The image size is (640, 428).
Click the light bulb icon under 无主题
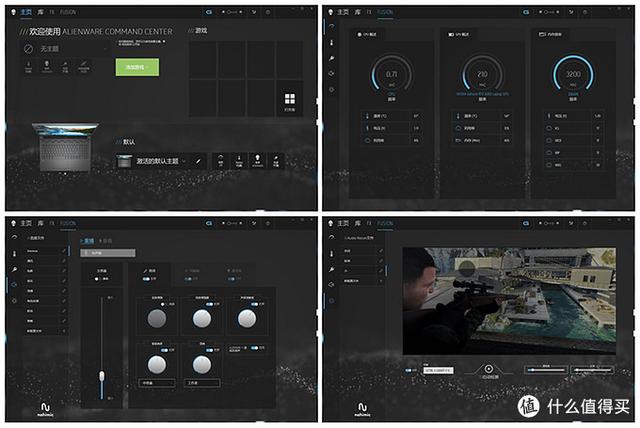click(x=47, y=66)
